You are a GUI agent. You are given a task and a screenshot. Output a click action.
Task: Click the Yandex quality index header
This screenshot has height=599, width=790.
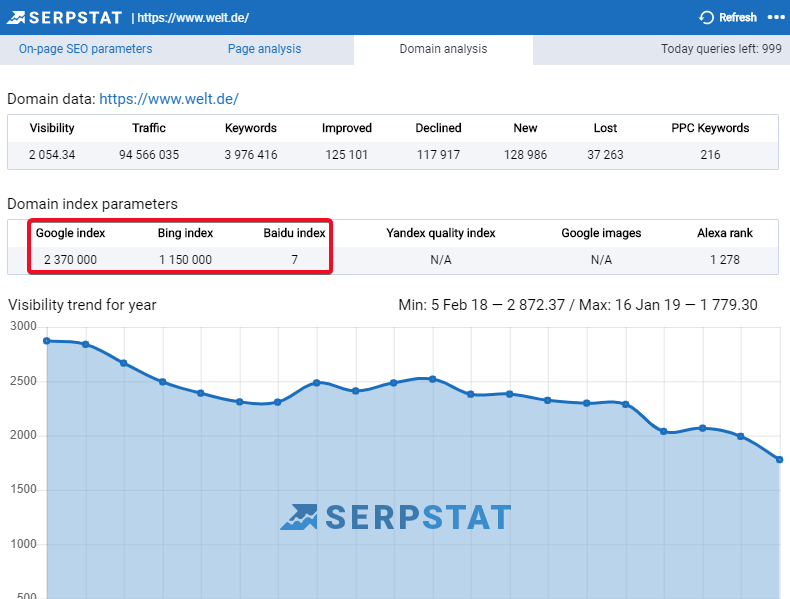(x=441, y=233)
